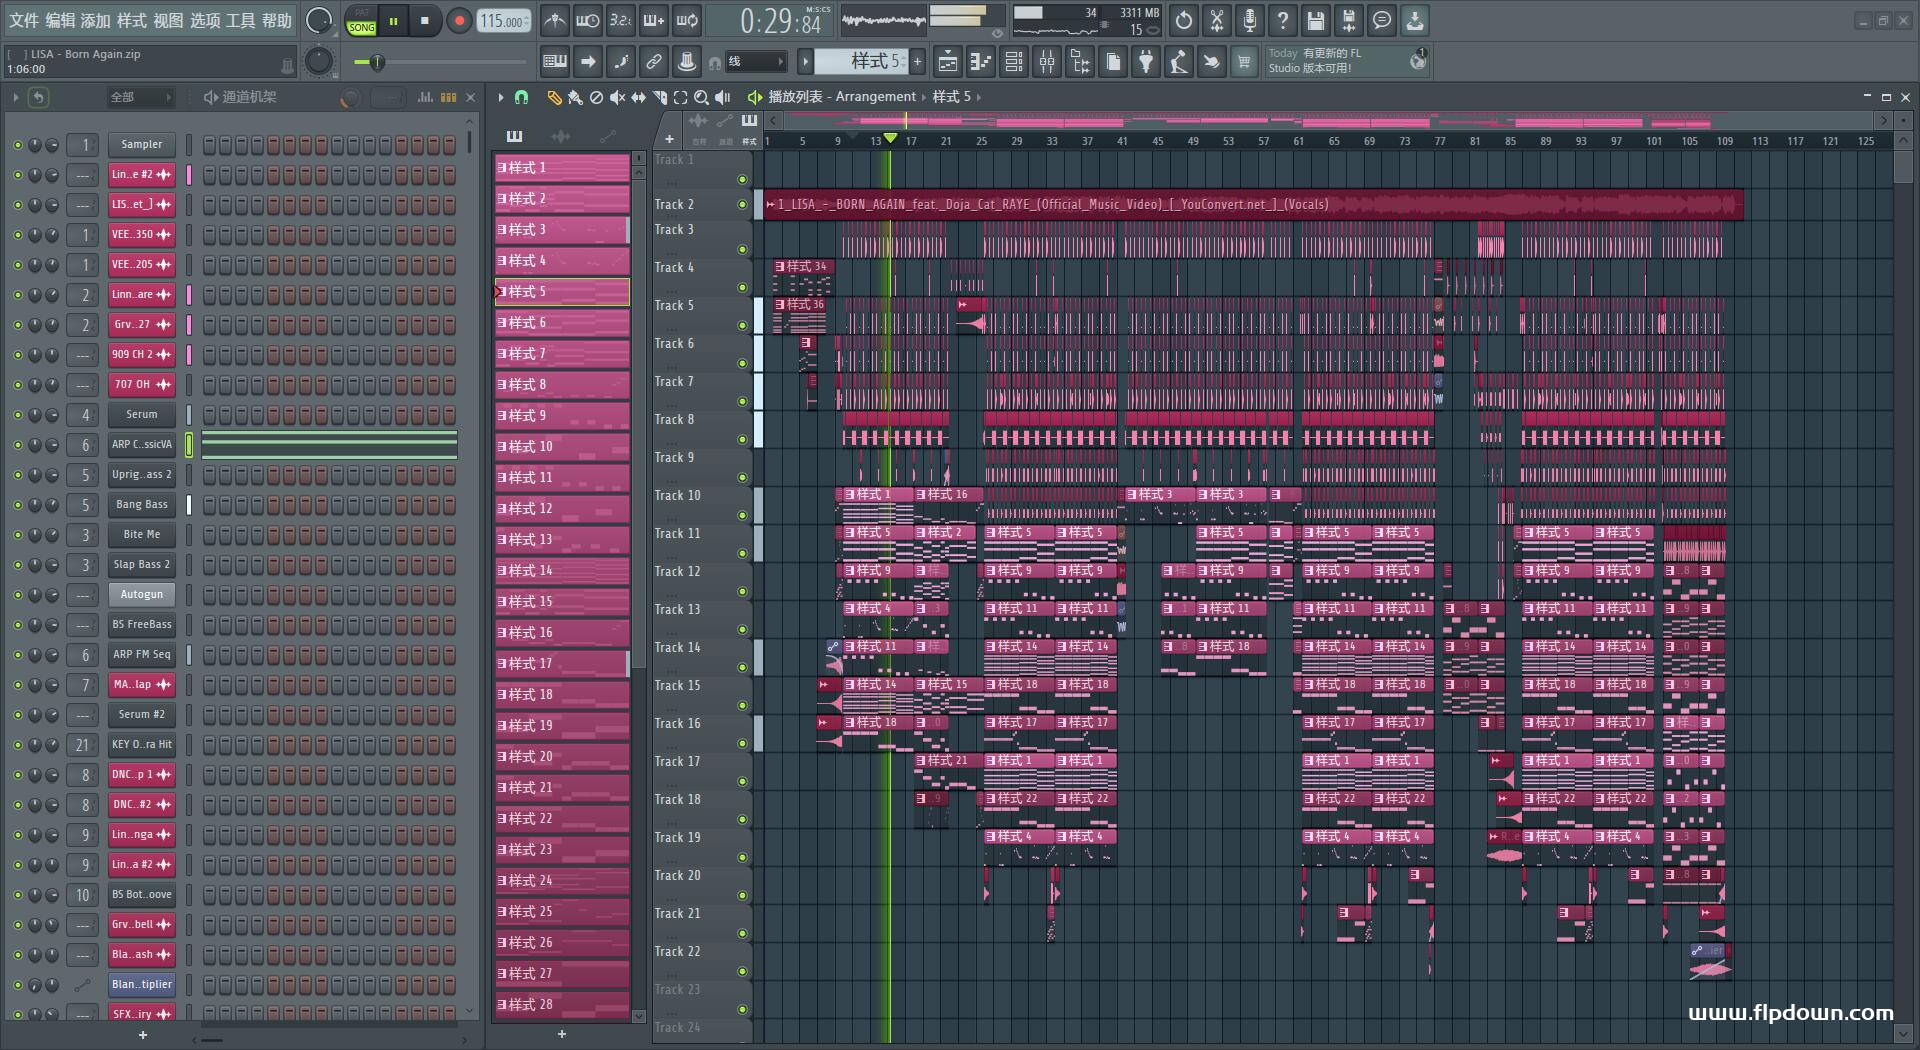
Task: Open the channel rack filter dropdown 全部
Action: [x=140, y=97]
